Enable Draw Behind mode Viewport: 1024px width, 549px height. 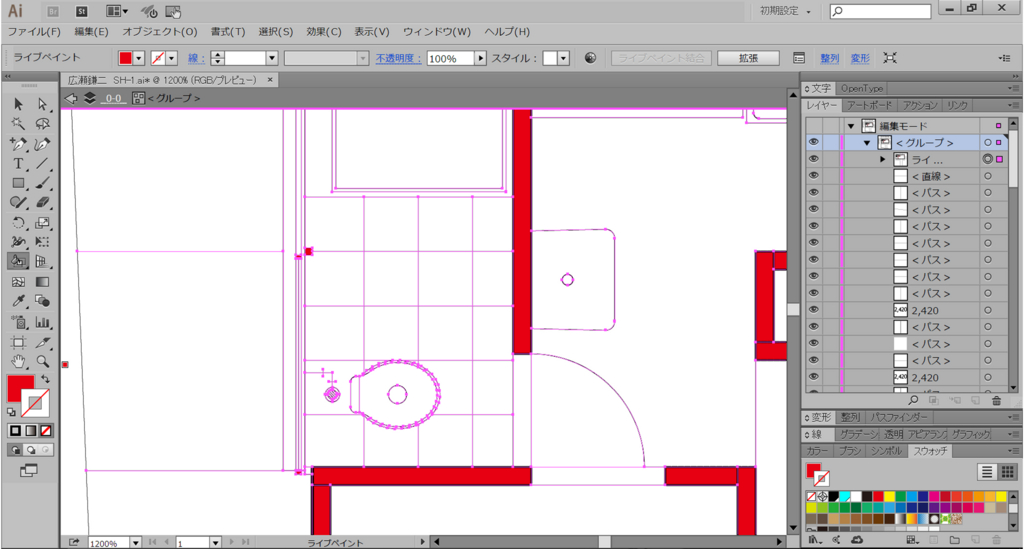point(31,450)
